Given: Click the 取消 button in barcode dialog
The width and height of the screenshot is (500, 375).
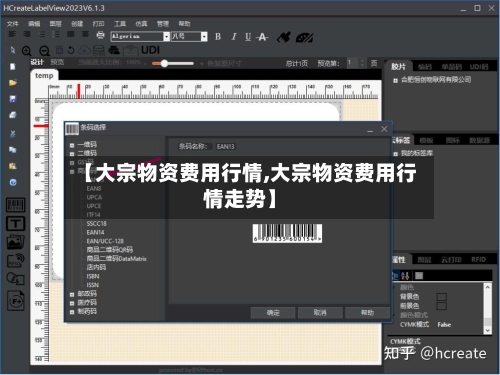Looking at the screenshot, I should click(x=320, y=313).
